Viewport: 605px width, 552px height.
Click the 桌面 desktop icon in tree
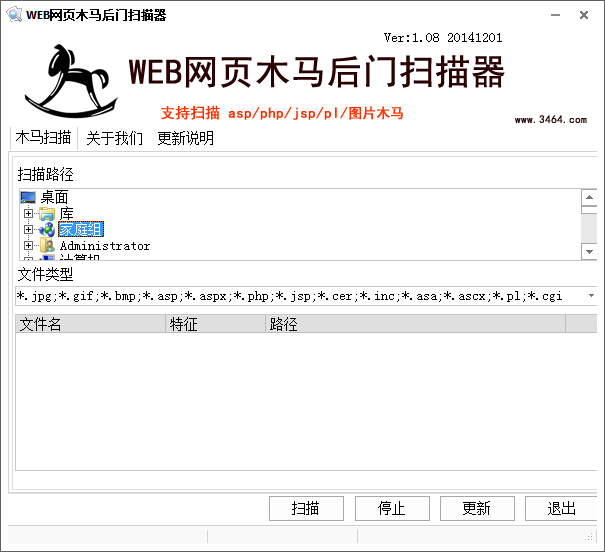(28, 197)
